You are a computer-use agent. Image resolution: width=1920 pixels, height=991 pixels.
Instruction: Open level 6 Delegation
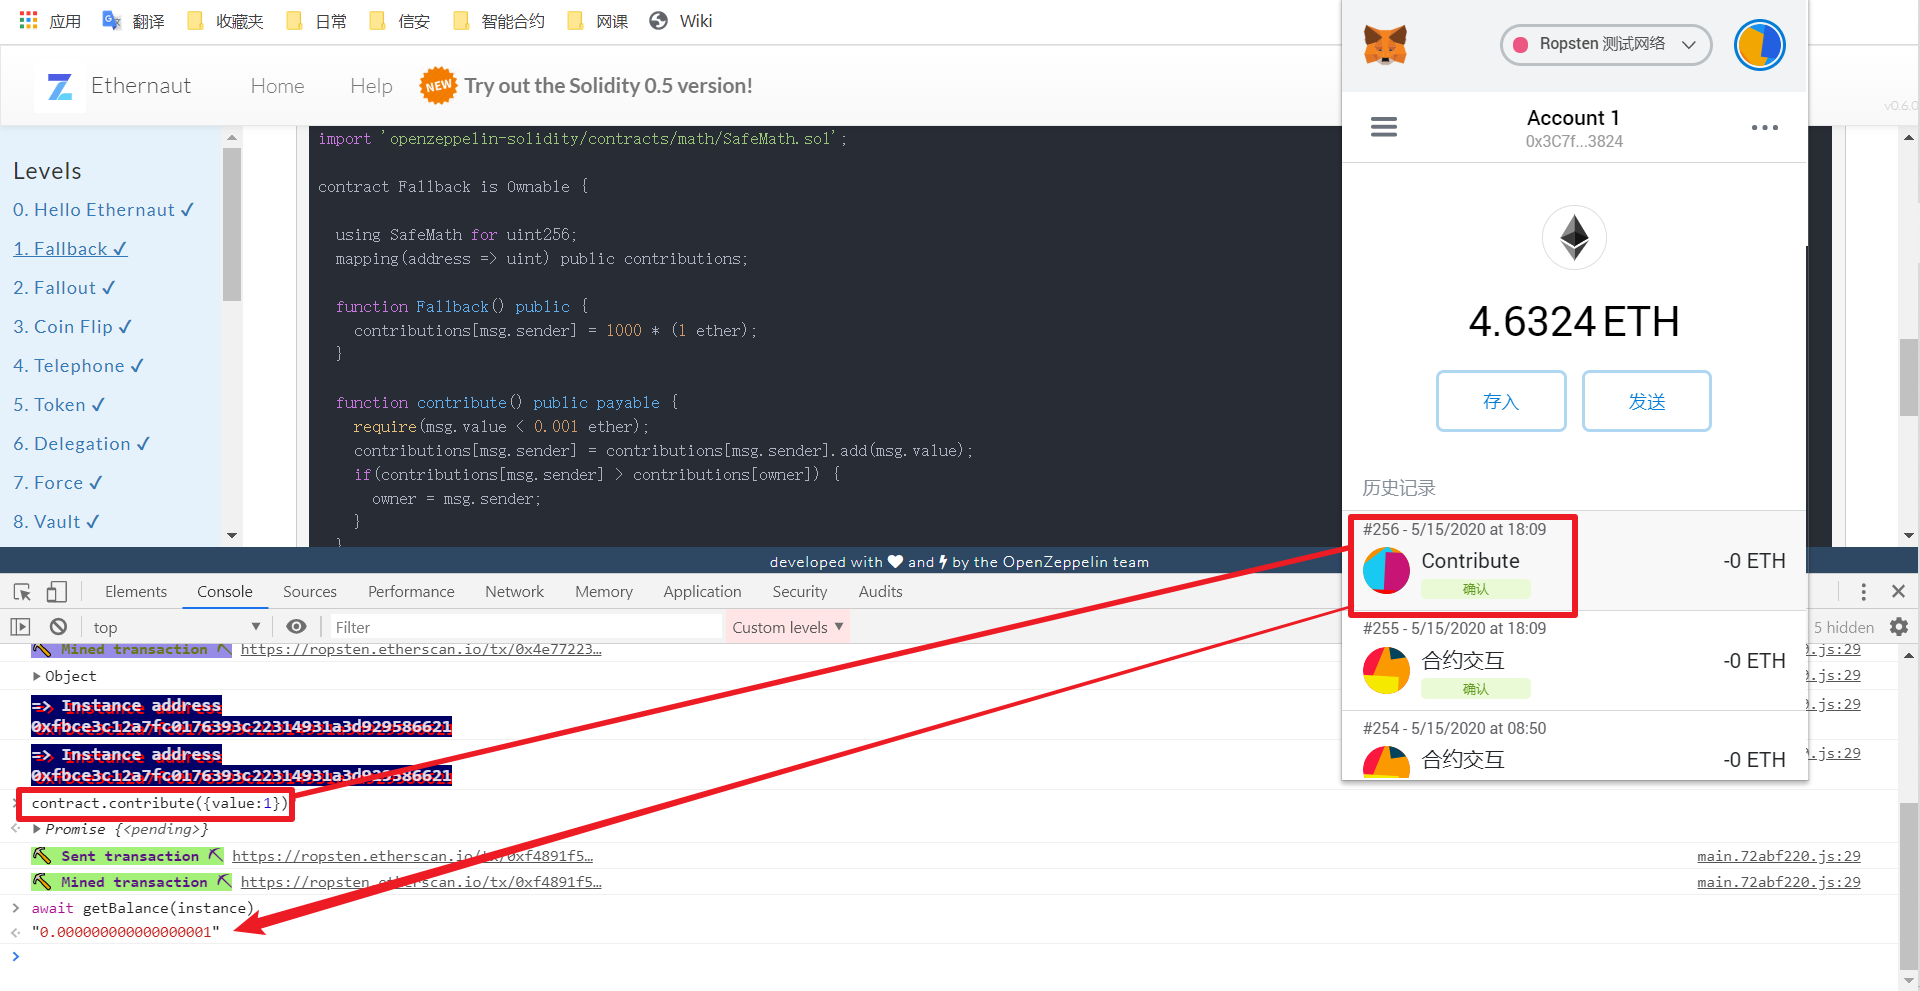click(x=82, y=444)
